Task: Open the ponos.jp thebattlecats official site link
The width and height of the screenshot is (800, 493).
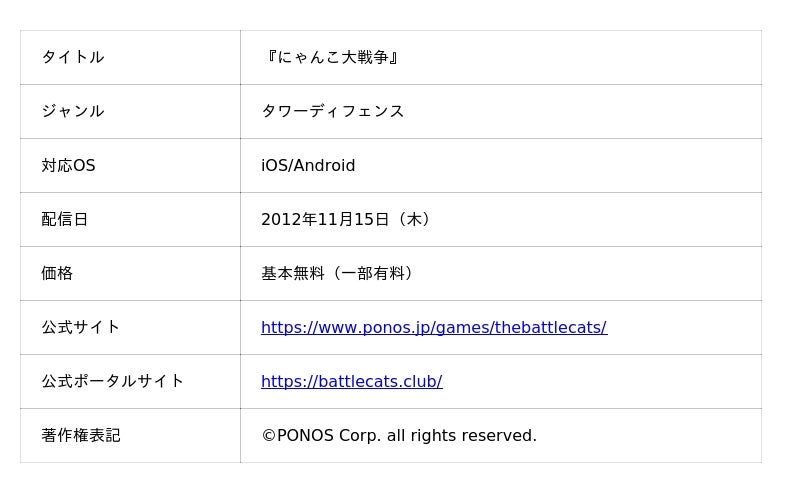Action: pos(434,327)
